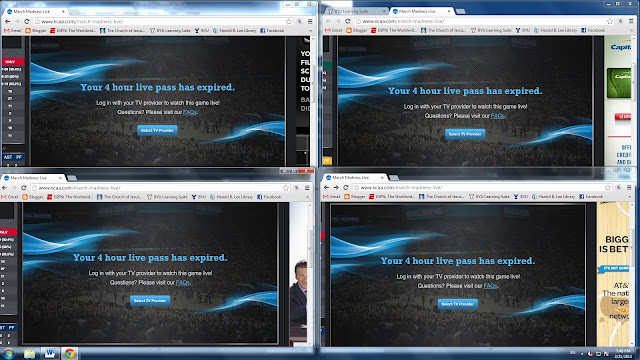
Task: Expand the bookmarks overflow chevron in bottom-right window
Action: [x=629, y=196]
